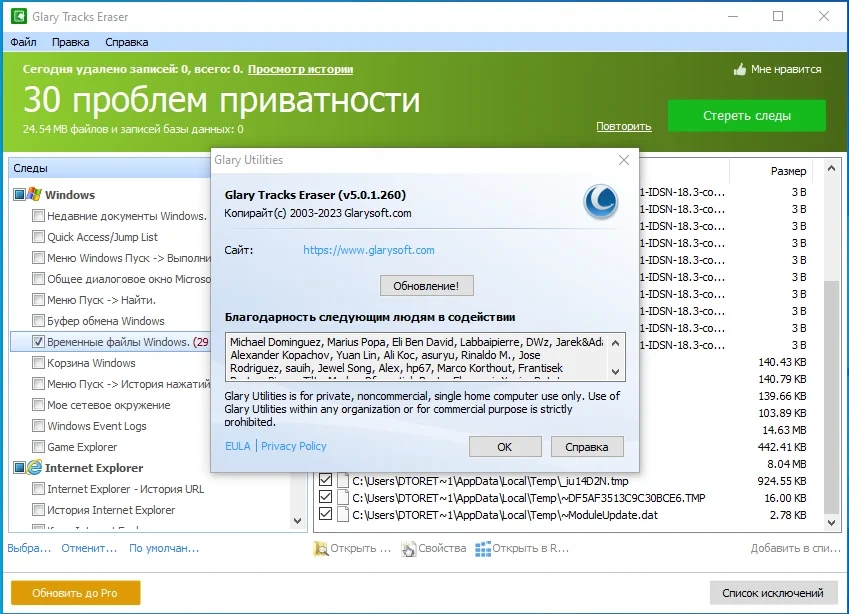The height and width of the screenshot is (614, 849).
Task: Check Меню Пуск -> Найти
Action: coord(38,299)
